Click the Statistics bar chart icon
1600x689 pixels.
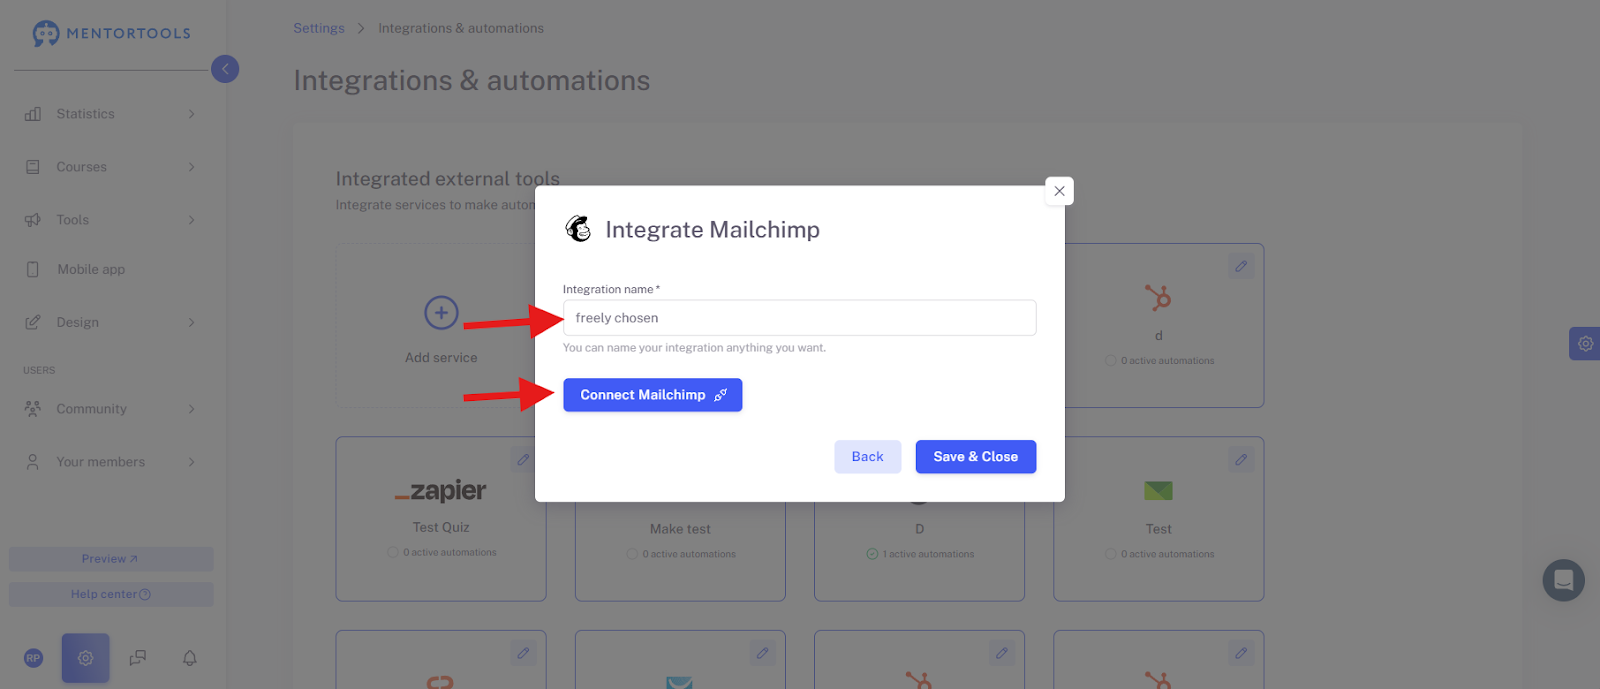pos(33,114)
